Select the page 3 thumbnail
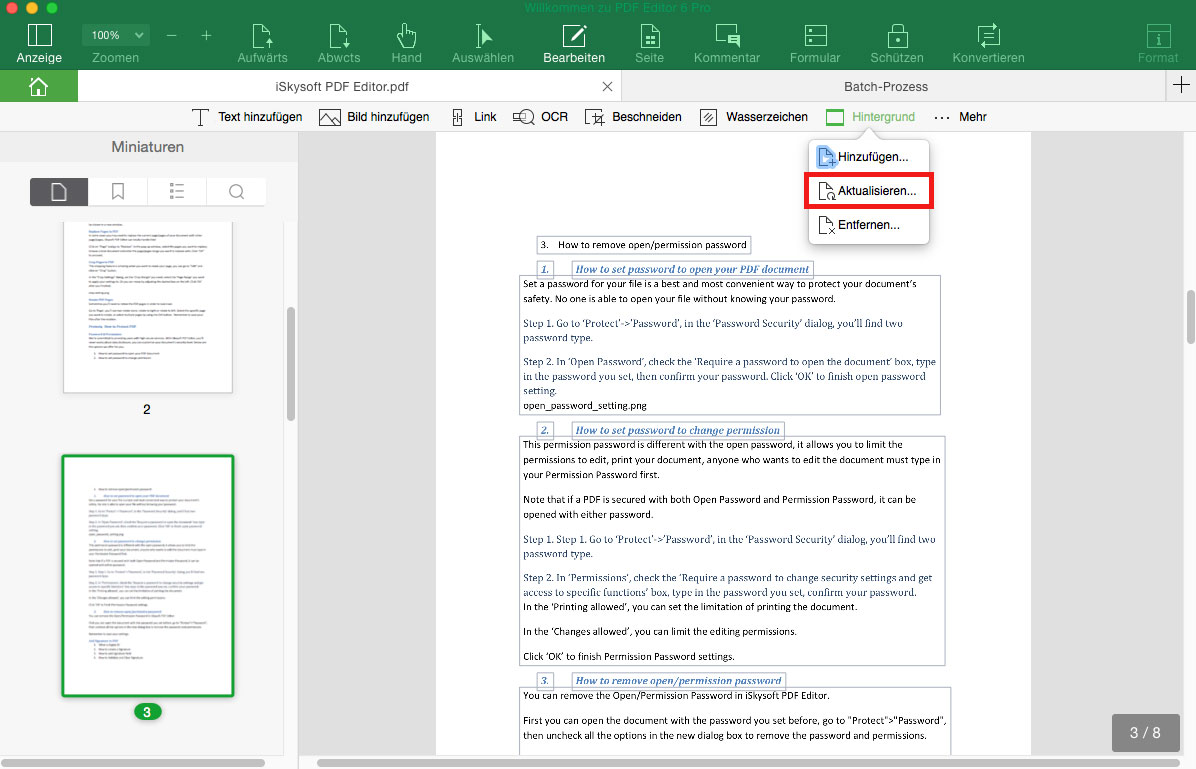 pos(147,575)
